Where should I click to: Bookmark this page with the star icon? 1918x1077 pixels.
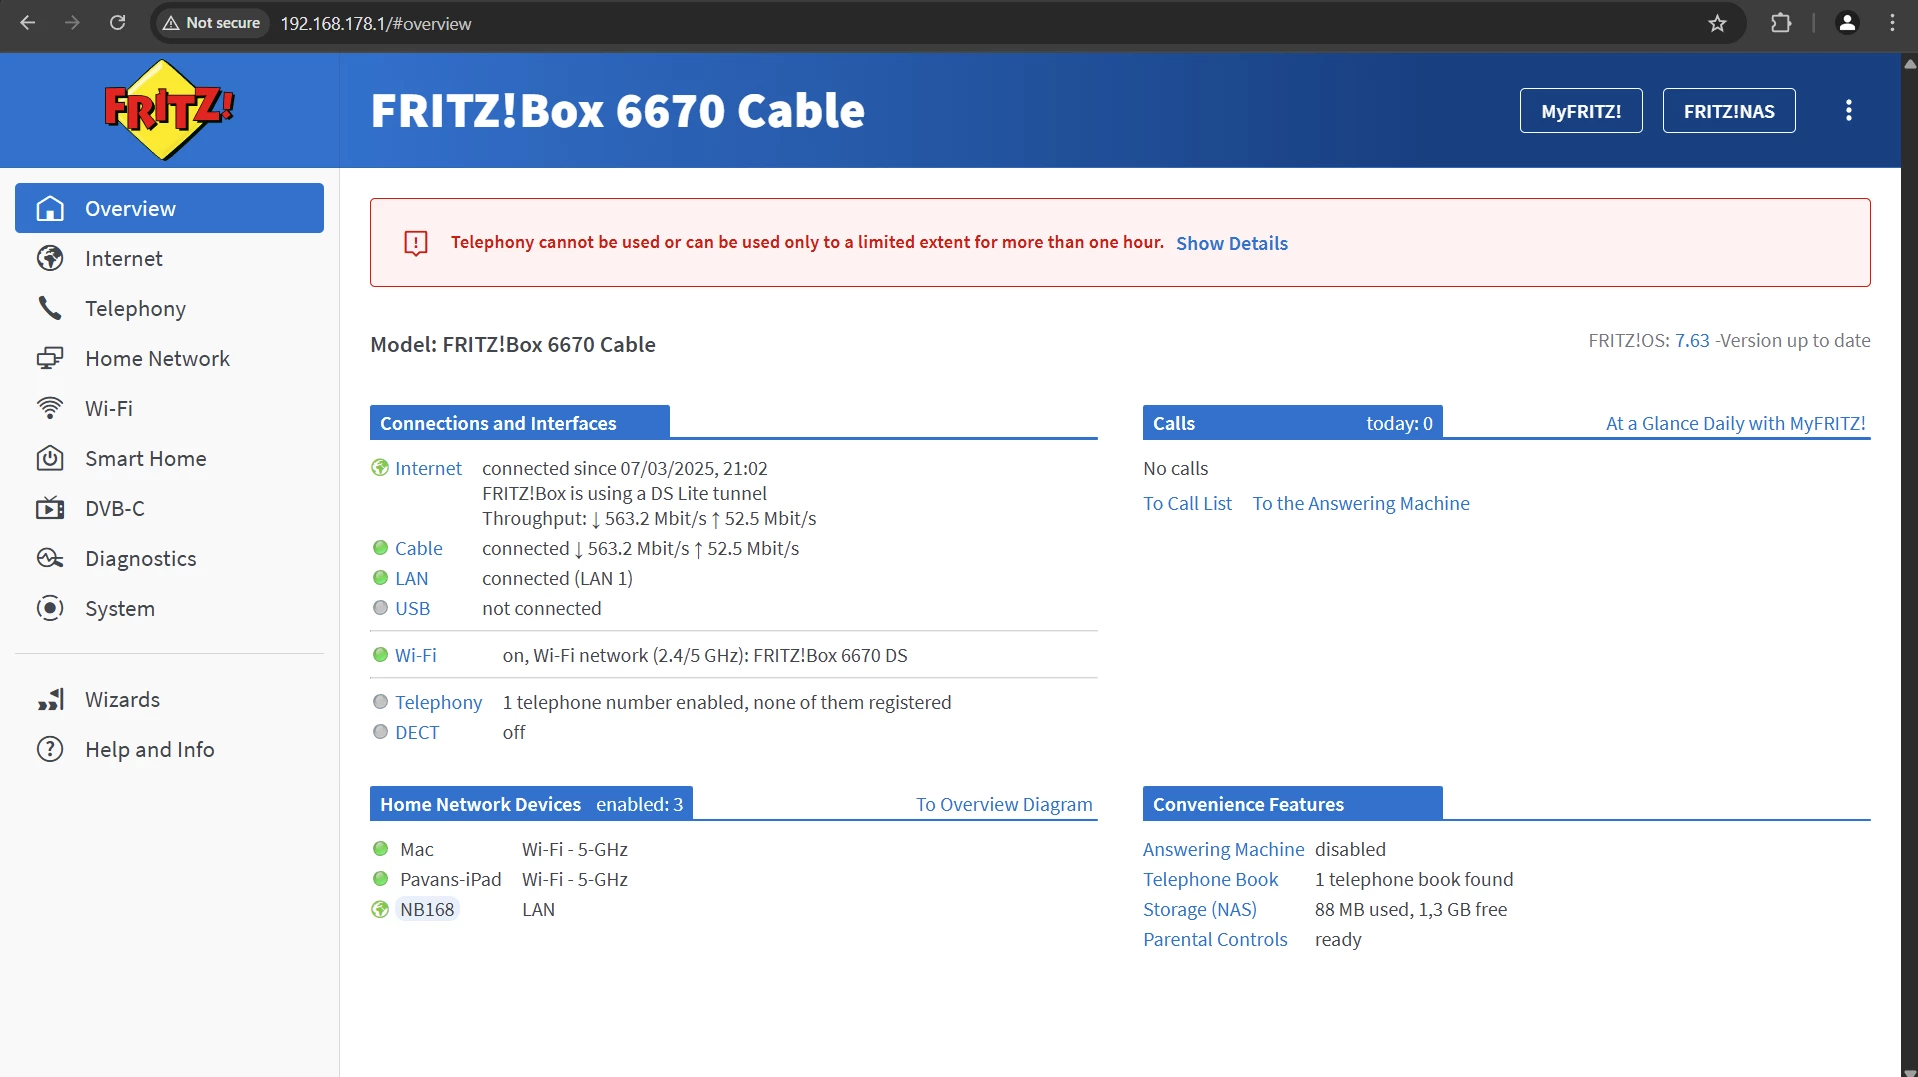point(1717,23)
